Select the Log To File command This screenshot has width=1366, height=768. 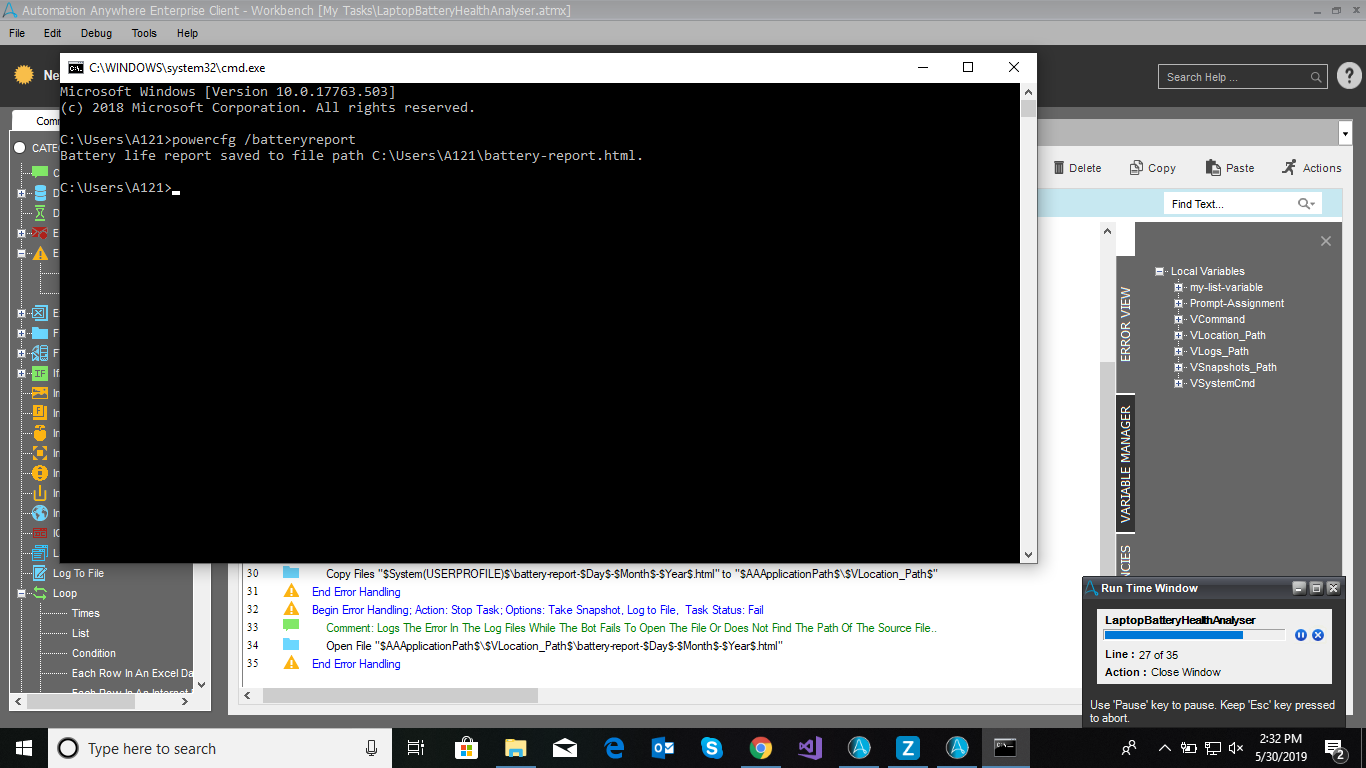click(x=77, y=573)
